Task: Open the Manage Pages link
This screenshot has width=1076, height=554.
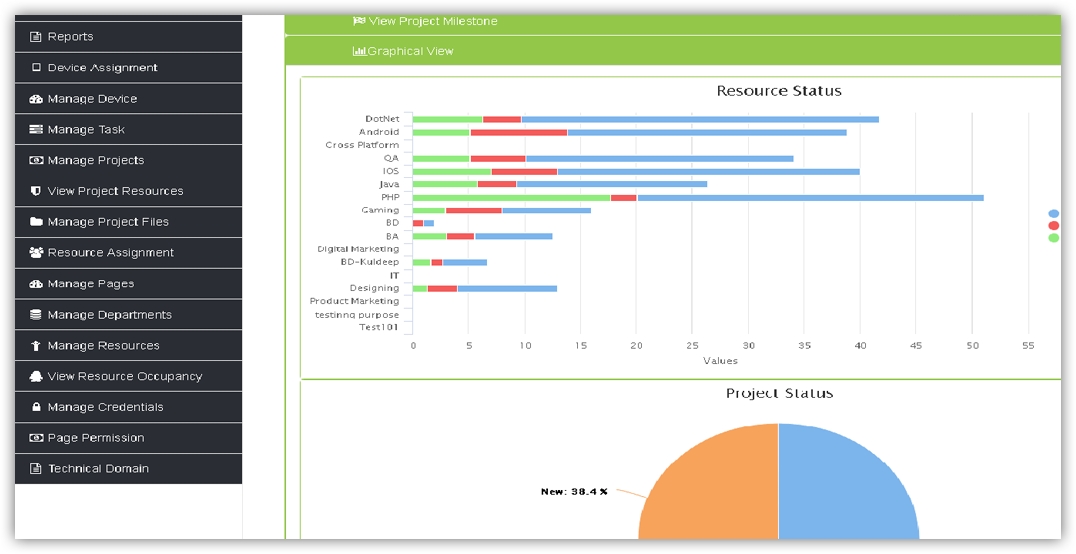Action: (128, 284)
